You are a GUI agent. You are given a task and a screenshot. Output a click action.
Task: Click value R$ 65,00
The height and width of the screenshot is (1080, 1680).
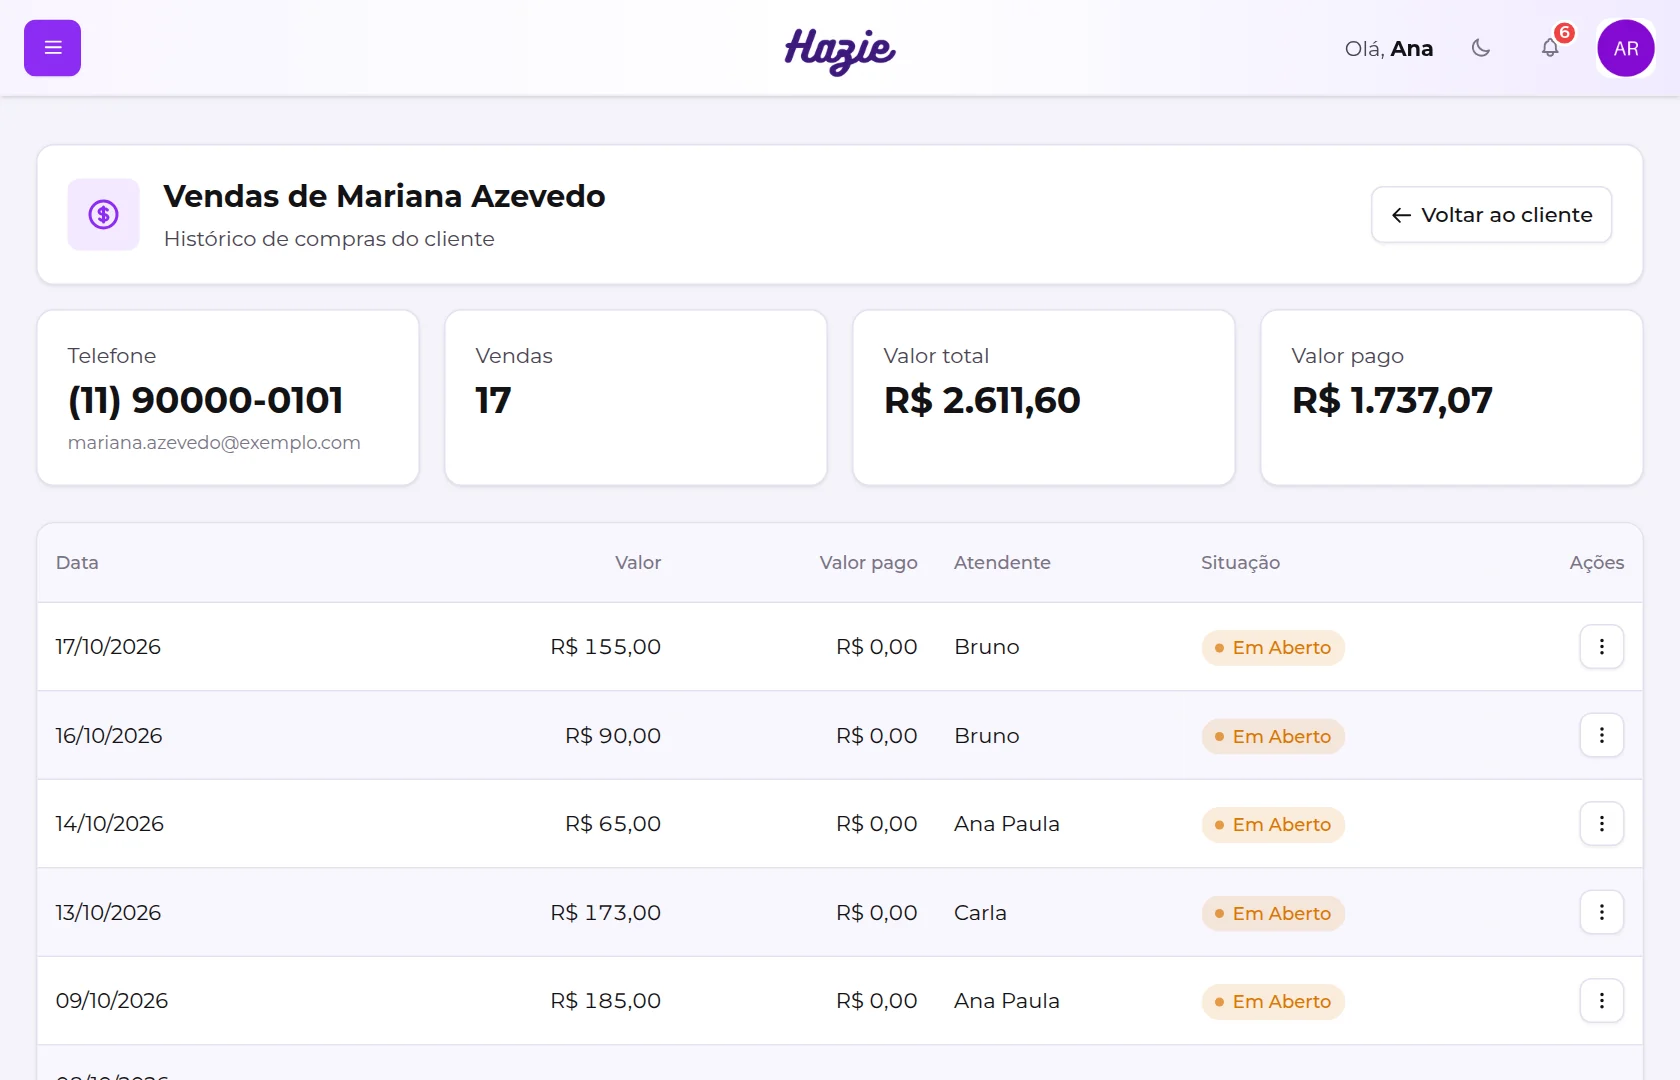pos(613,824)
